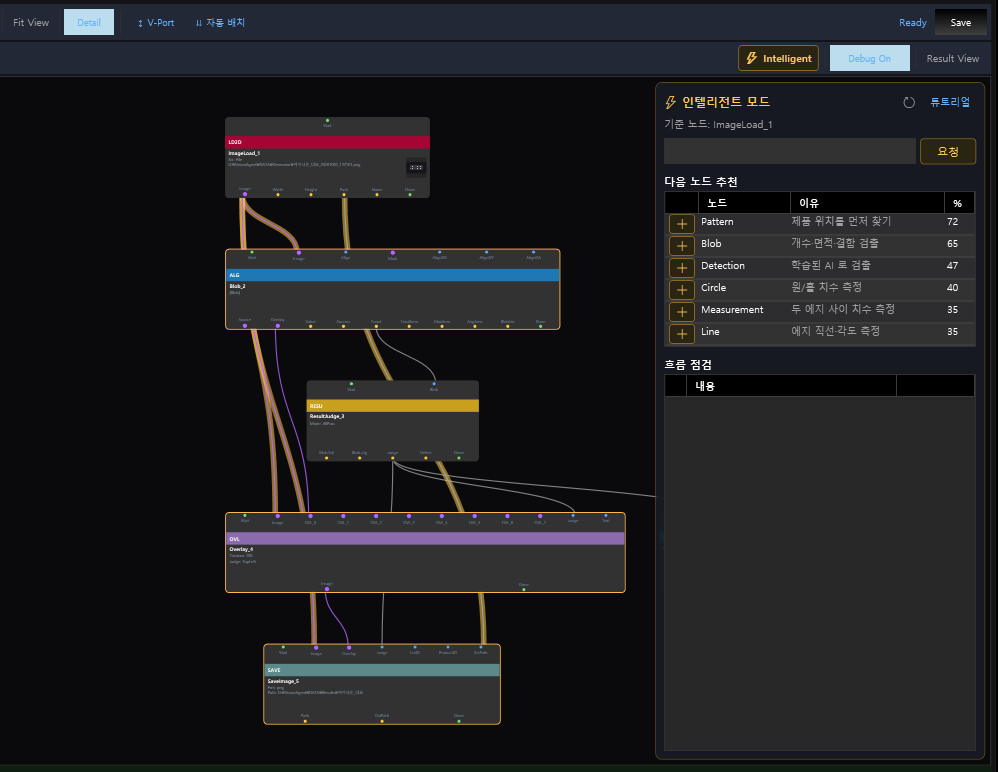998x772 pixels.
Task: Toggle V-Port orientation
Action: pos(155,22)
